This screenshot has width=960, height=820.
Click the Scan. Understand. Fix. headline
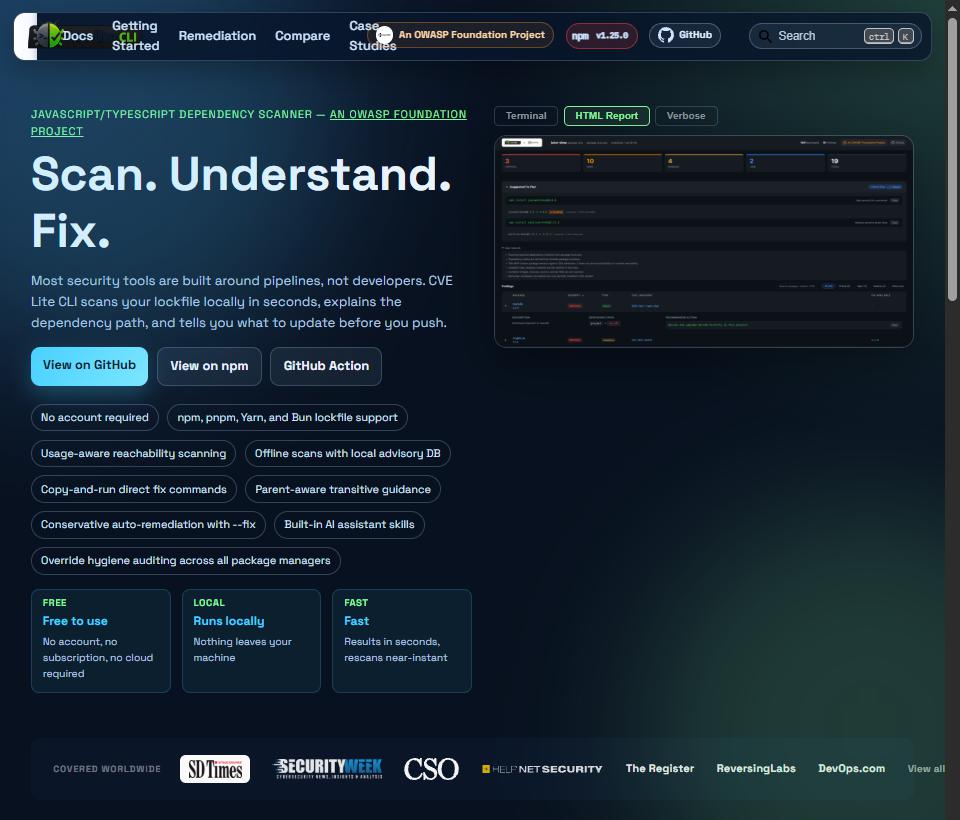[242, 202]
